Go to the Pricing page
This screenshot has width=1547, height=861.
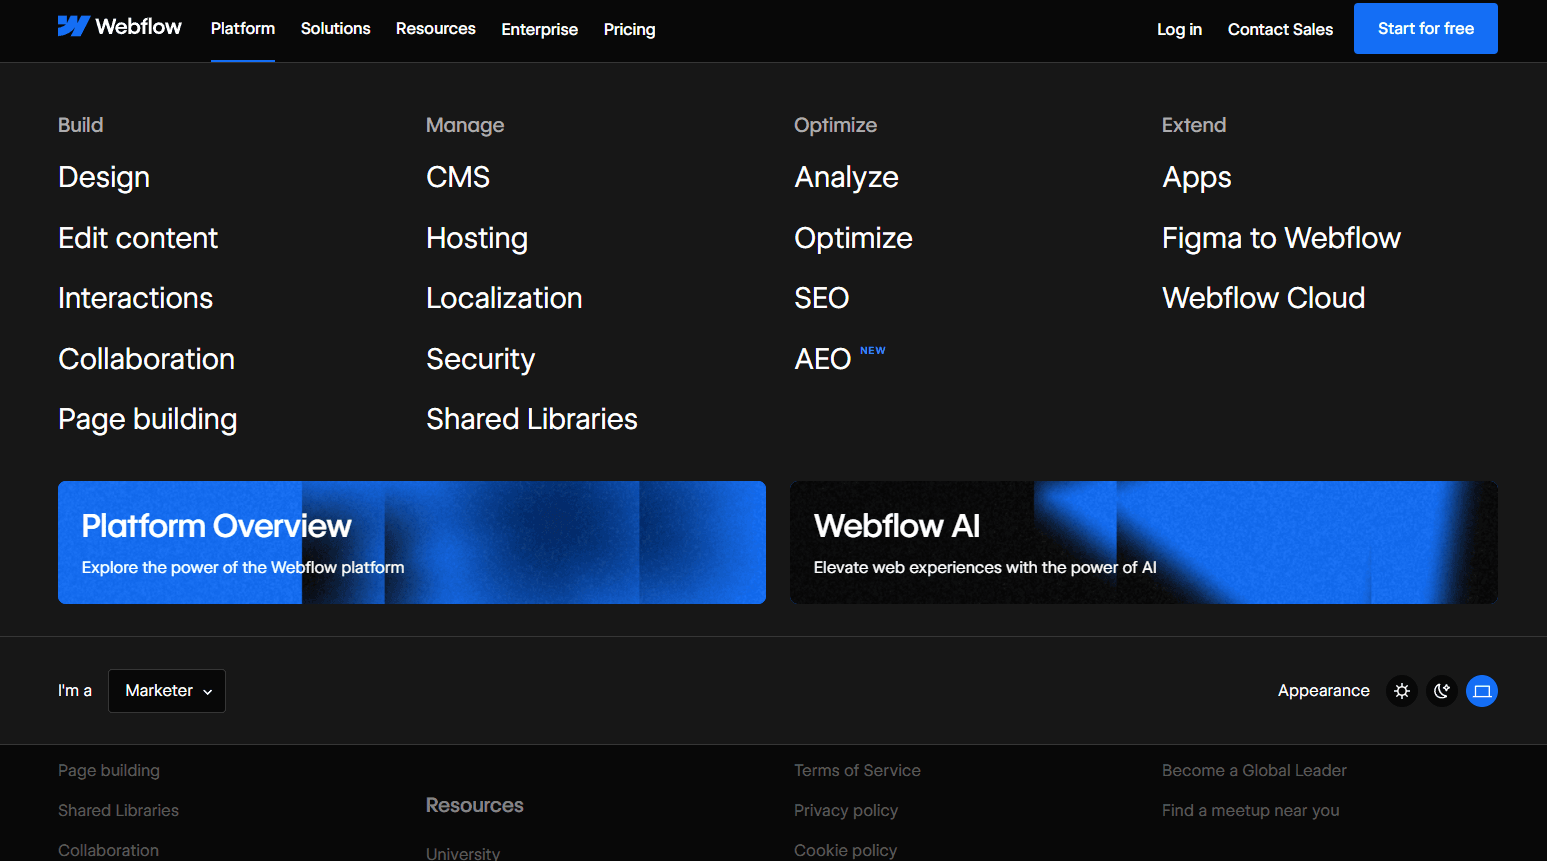[x=630, y=30]
